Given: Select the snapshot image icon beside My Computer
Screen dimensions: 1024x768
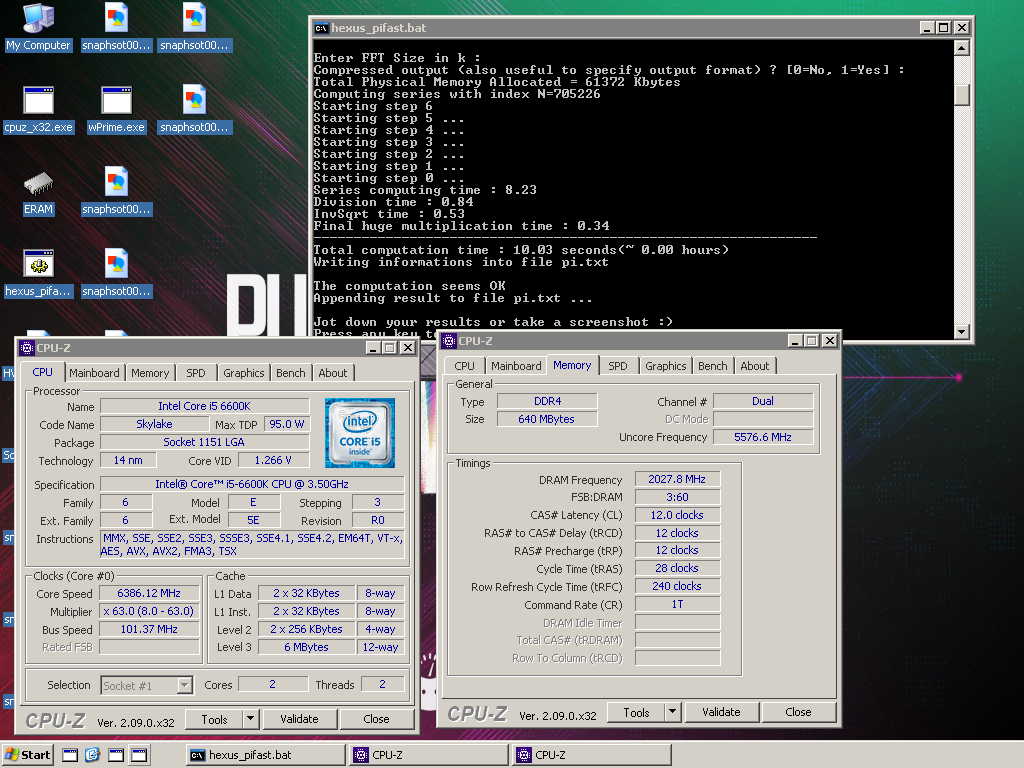Looking at the screenshot, I should tap(116, 27).
